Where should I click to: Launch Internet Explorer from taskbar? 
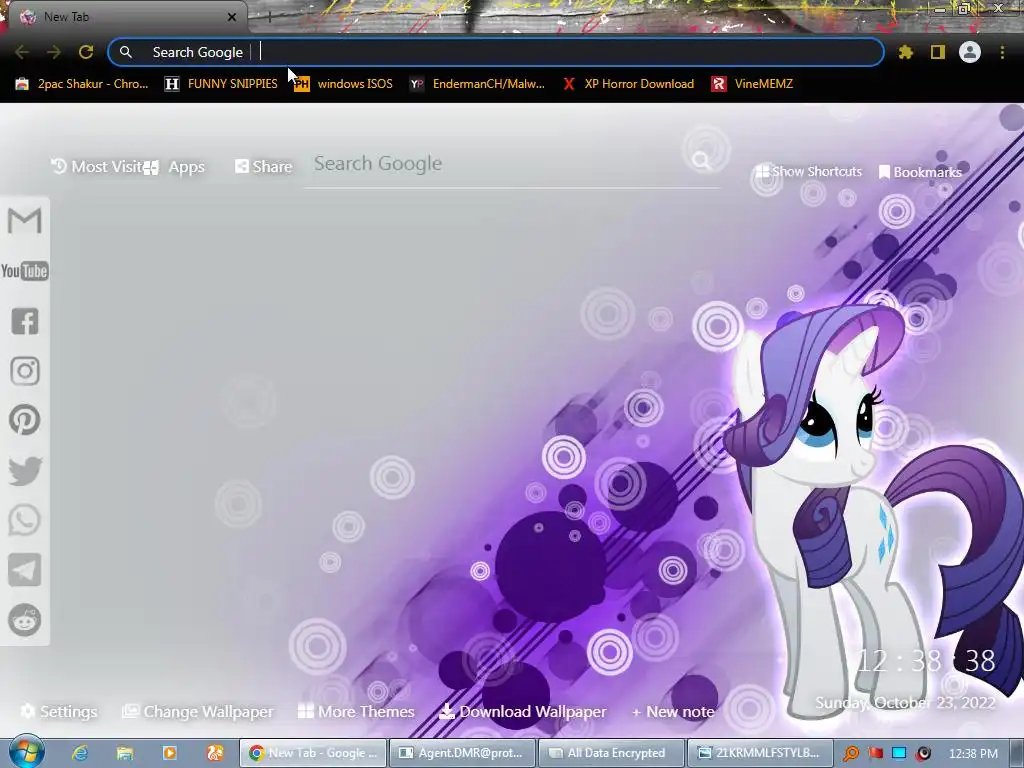pos(80,753)
